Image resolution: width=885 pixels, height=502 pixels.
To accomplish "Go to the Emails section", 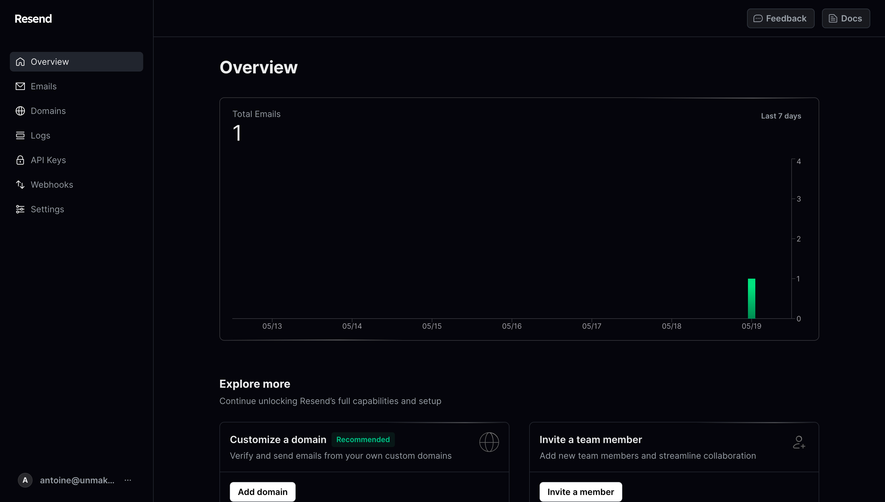I will (x=76, y=86).
